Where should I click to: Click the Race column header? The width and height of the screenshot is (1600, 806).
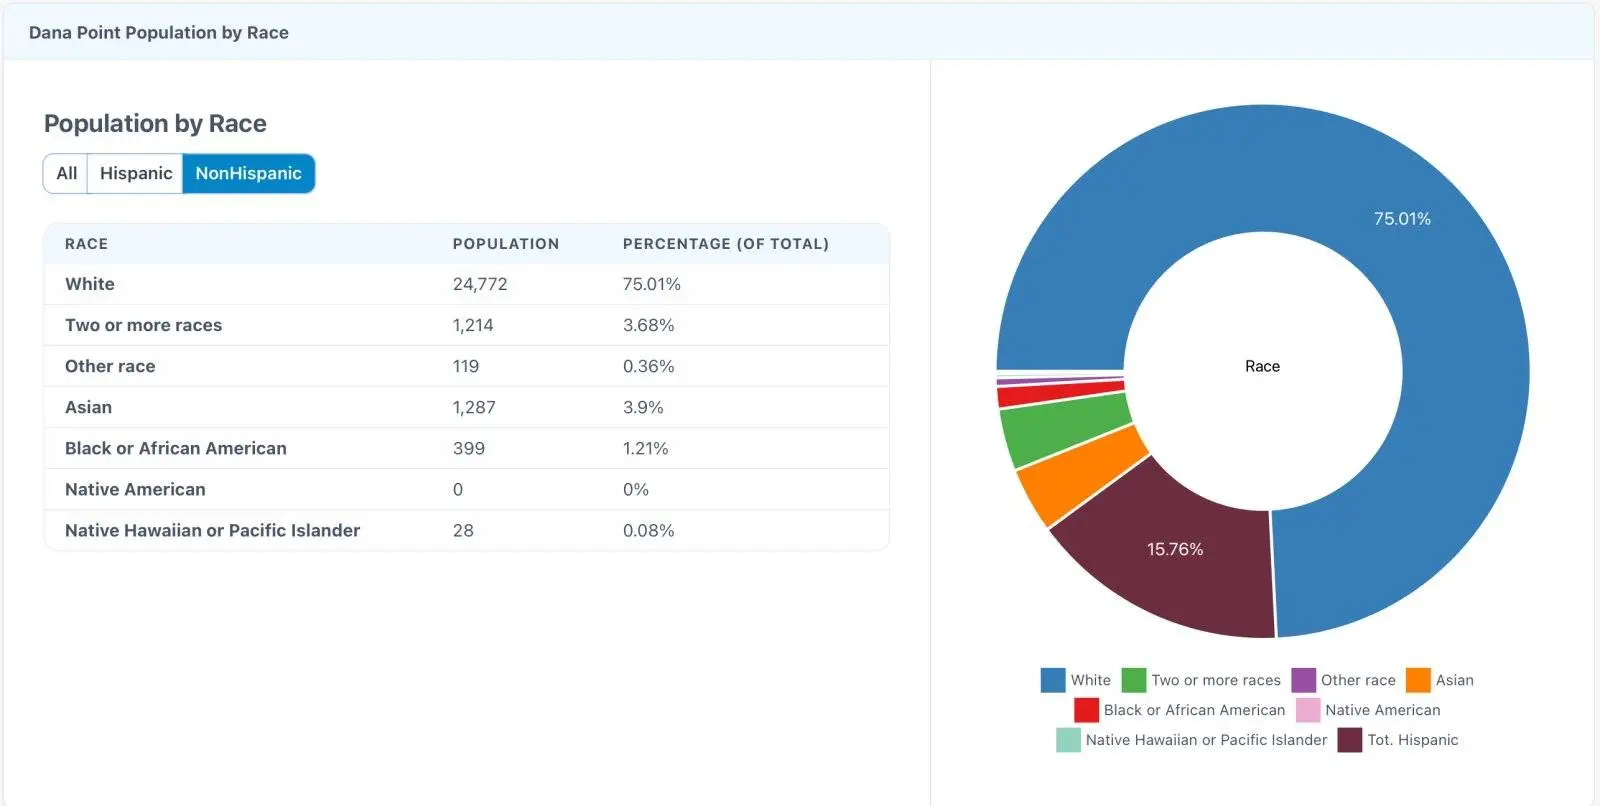tap(86, 244)
